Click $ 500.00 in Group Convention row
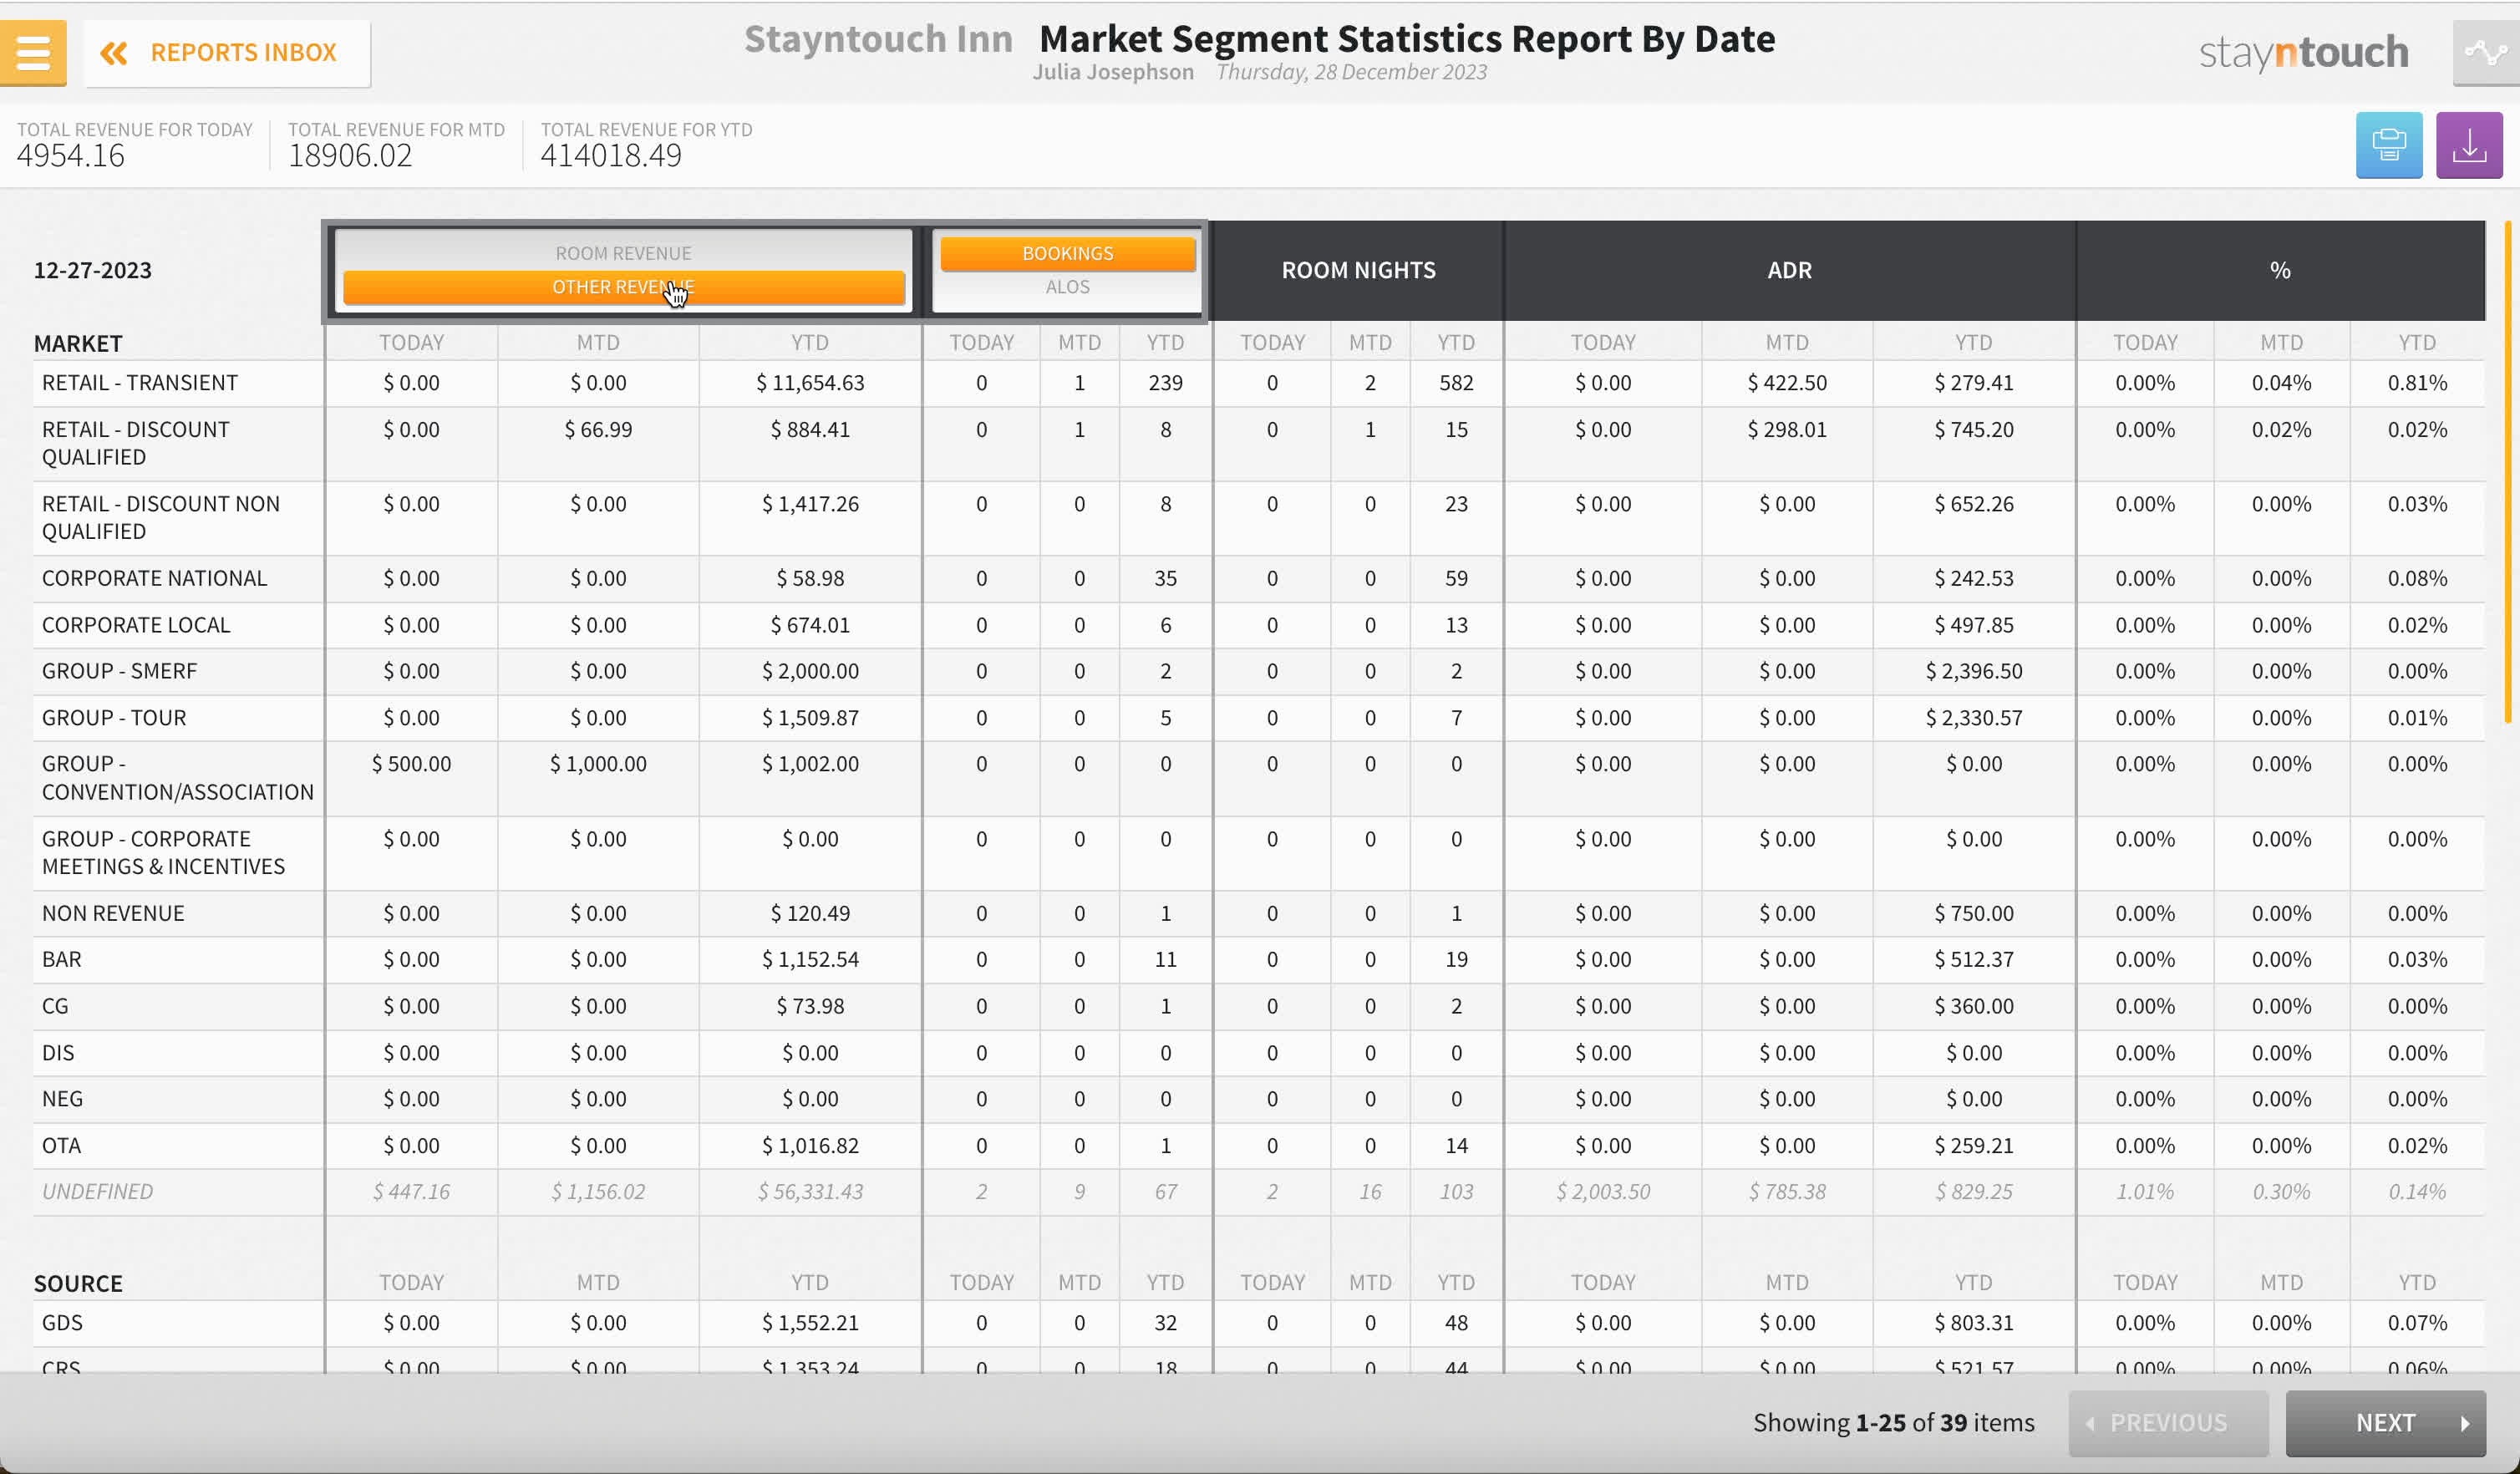Image resolution: width=2520 pixels, height=1474 pixels. (411, 764)
